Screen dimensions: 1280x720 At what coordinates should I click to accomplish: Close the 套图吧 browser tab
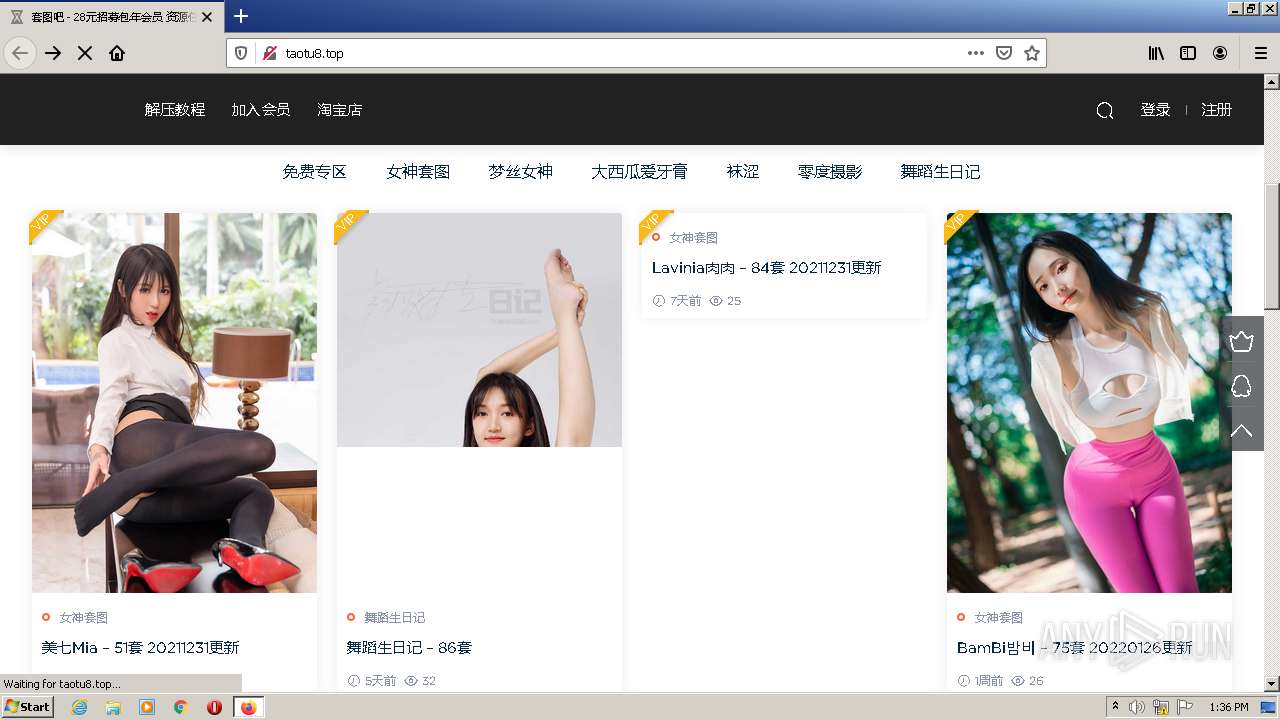(208, 17)
